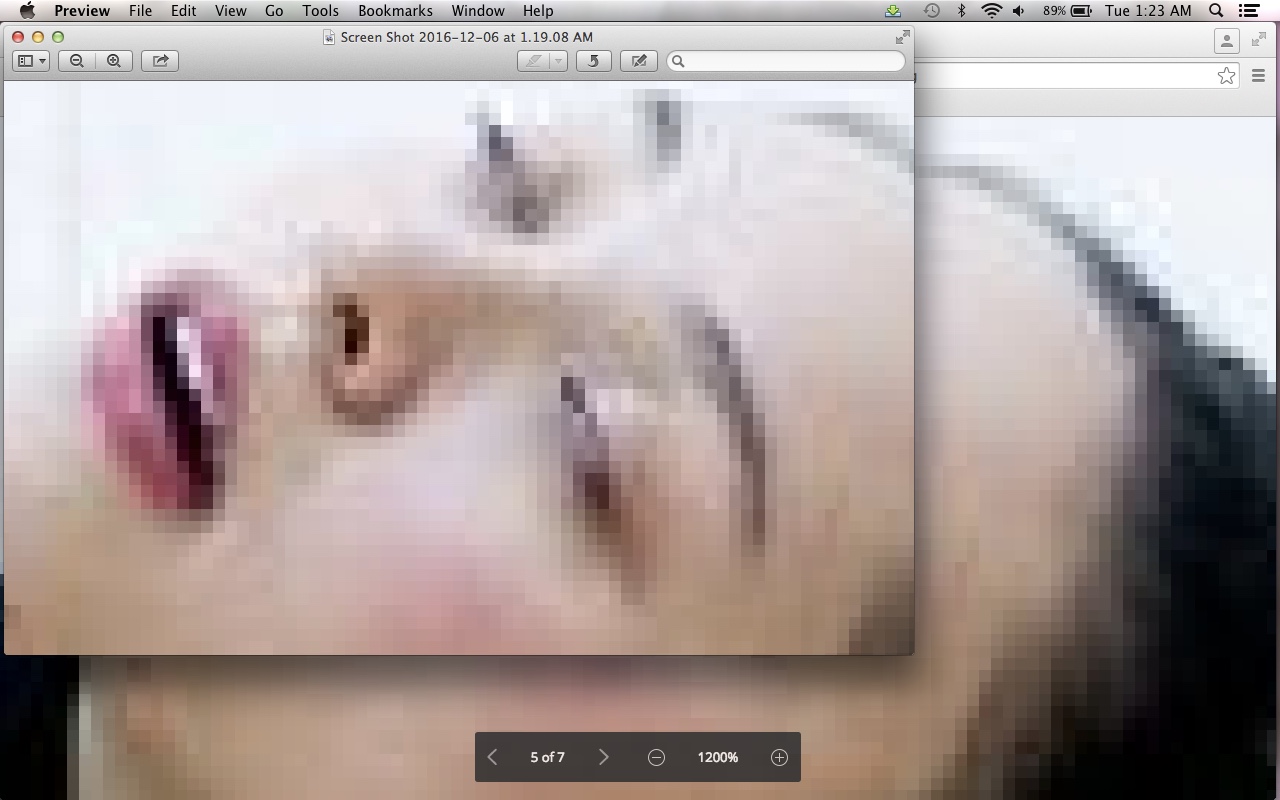Open the File menu

coord(141,11)
